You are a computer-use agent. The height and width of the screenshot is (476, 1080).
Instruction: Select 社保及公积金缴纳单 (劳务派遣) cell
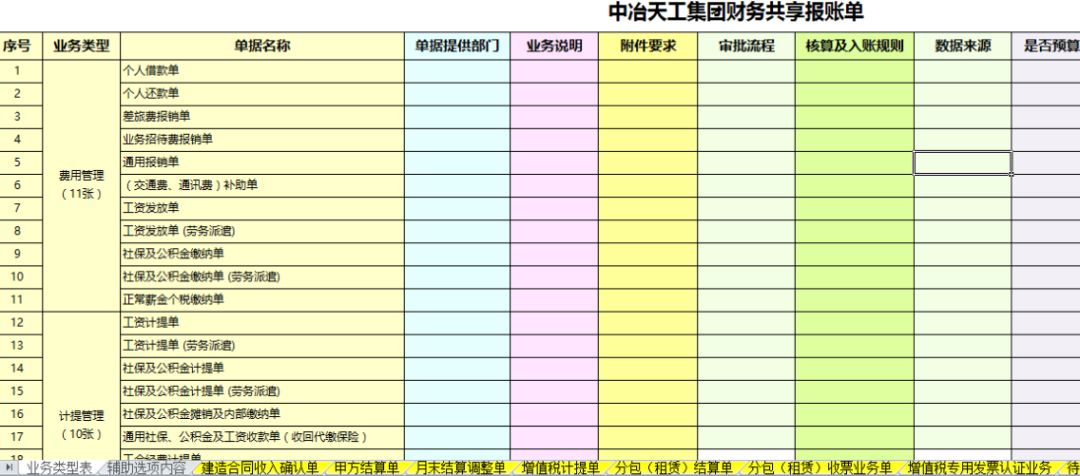point(262,277)
